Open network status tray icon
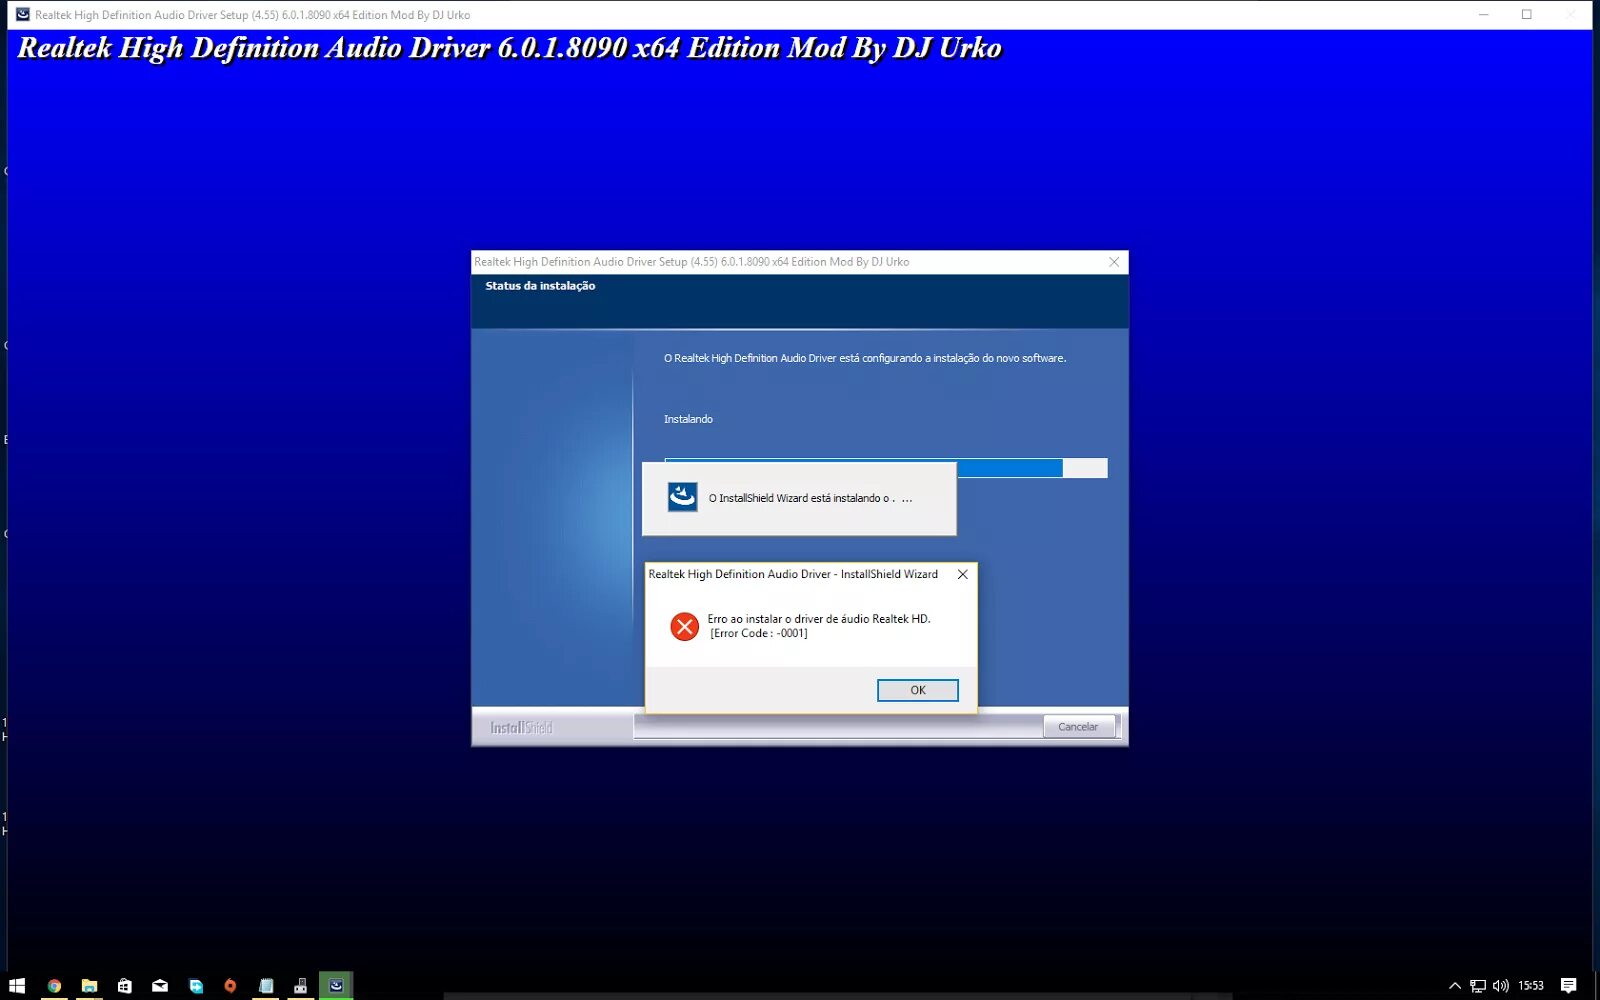1600x1000 pixels. coord(1478,985)
